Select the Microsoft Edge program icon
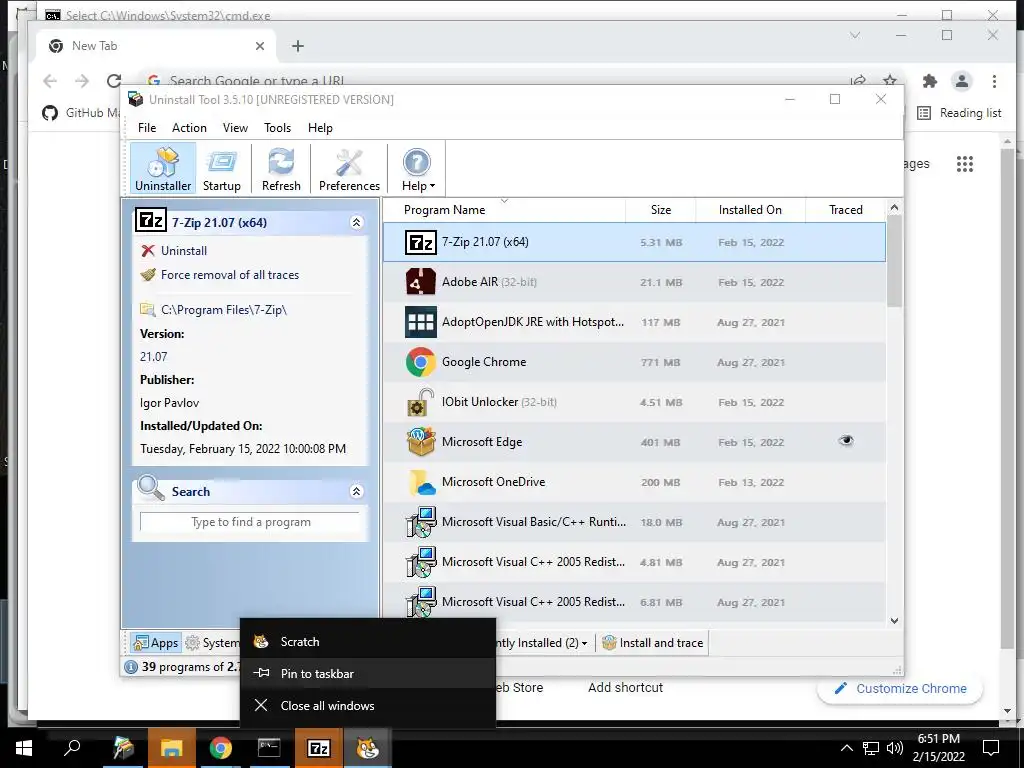Image resolution: width=1024 pixels, height=768 pixels. click(421, 442)
